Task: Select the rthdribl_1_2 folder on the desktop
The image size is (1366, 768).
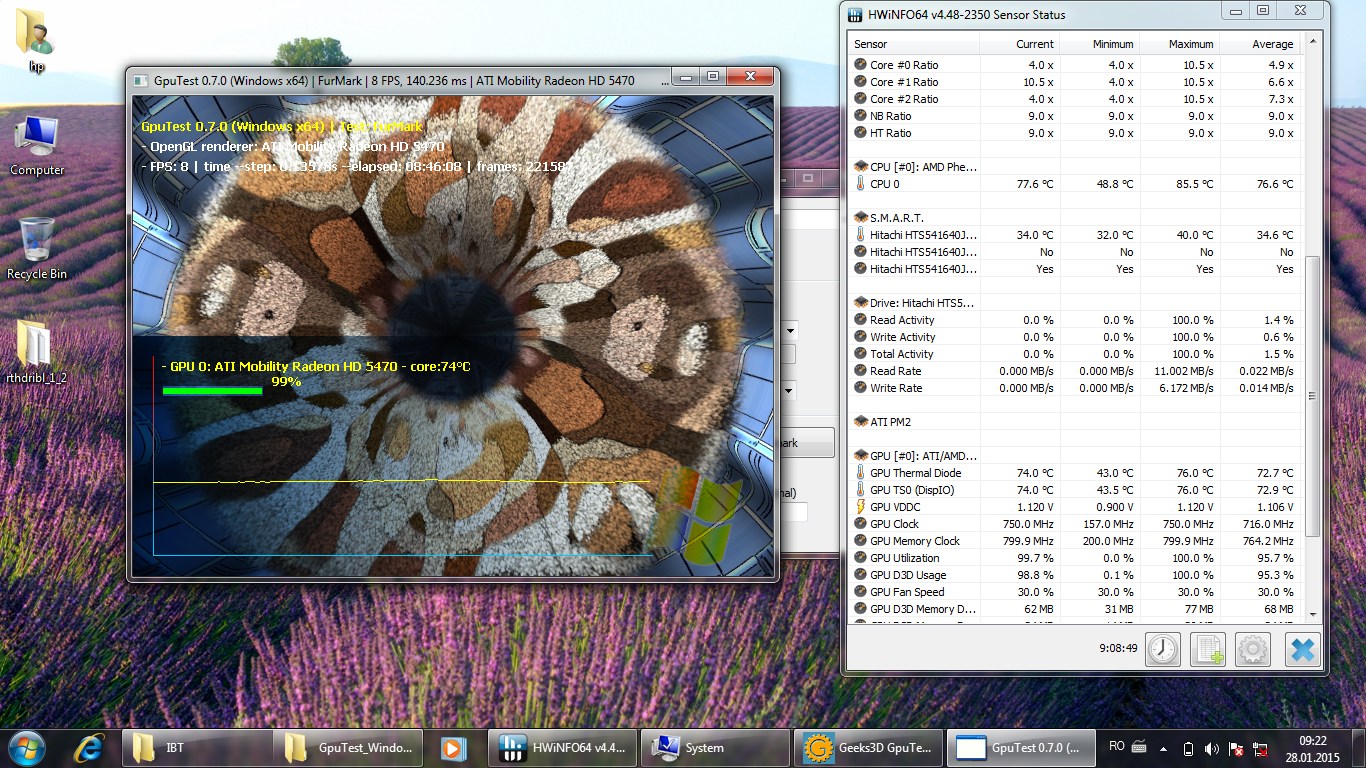Action: click(x=36, y=352)
